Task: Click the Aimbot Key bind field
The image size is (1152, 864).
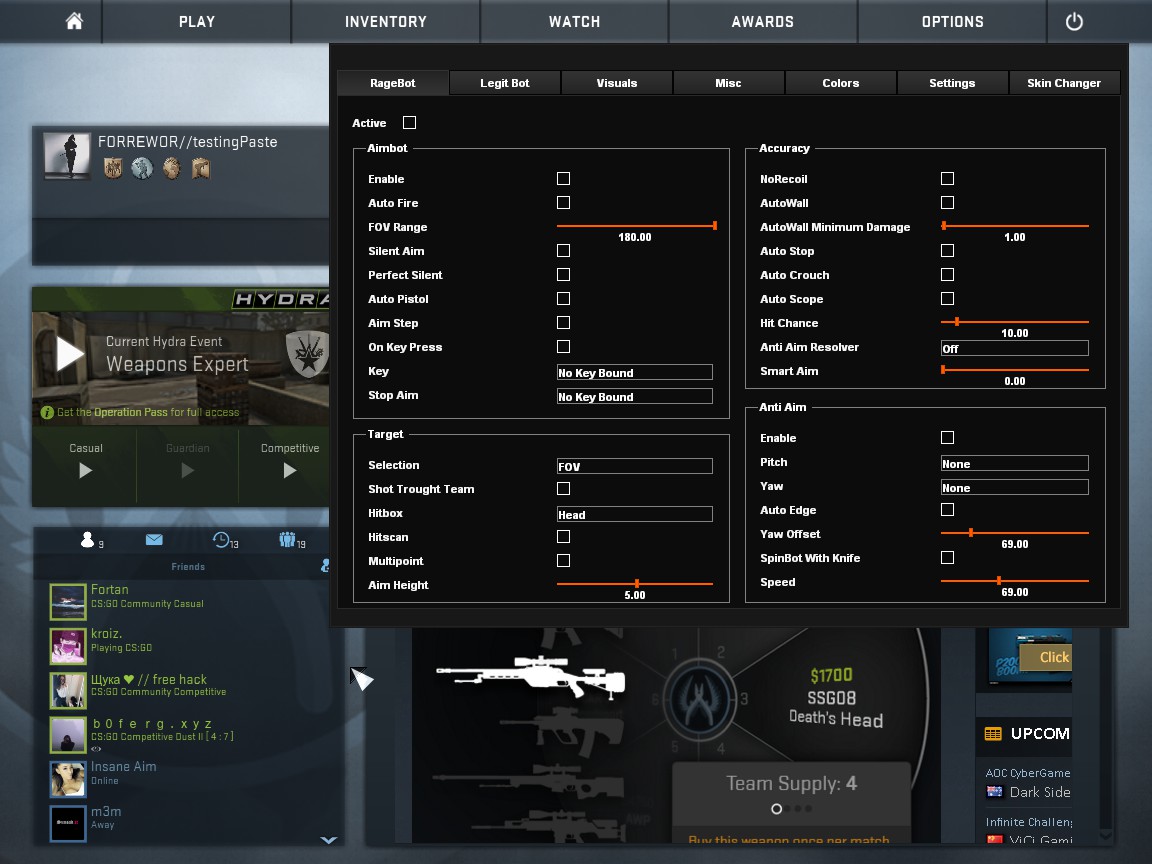Action: [x=634, y=372]
